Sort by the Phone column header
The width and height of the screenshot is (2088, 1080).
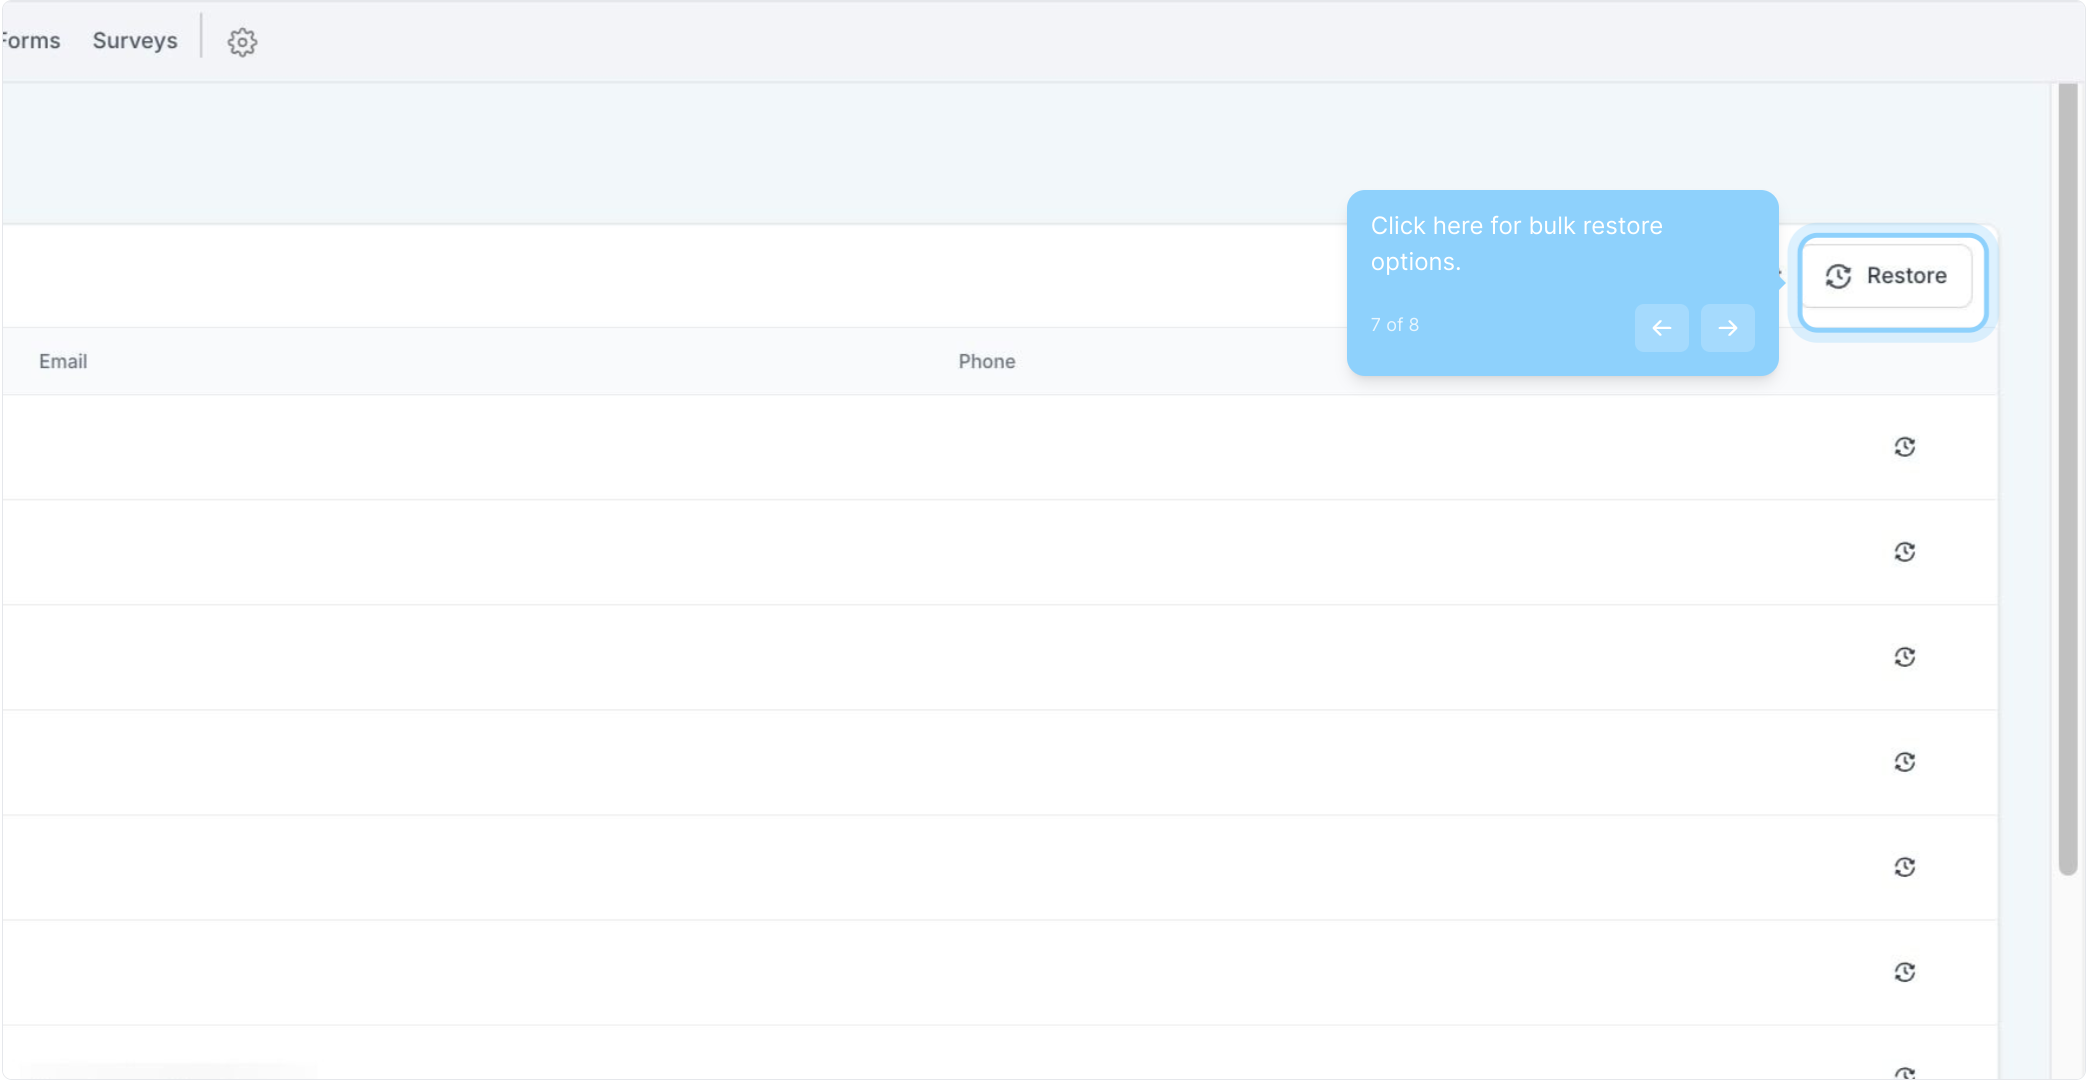click(986, 361)
